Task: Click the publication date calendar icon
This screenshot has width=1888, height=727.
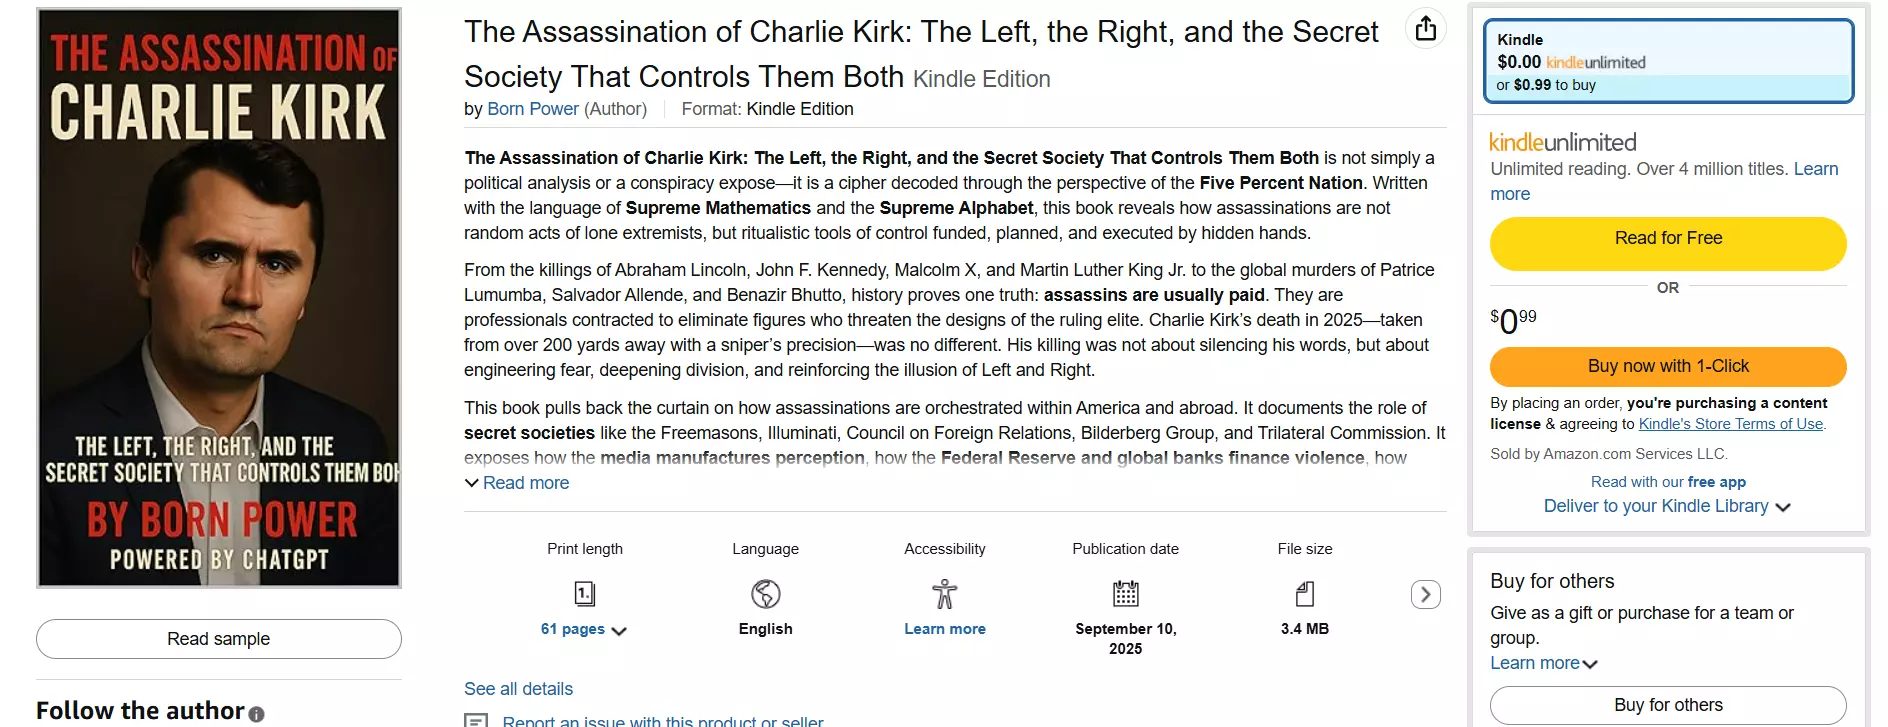Action: pyautogui.click(x=1126, y=594)
